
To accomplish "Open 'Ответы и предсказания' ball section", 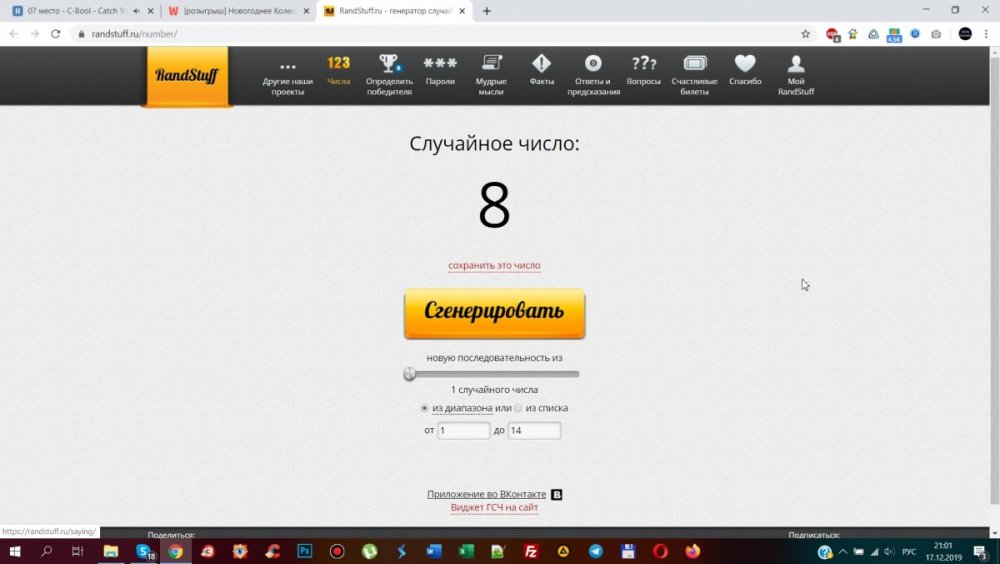I will (x=593, y=76).
